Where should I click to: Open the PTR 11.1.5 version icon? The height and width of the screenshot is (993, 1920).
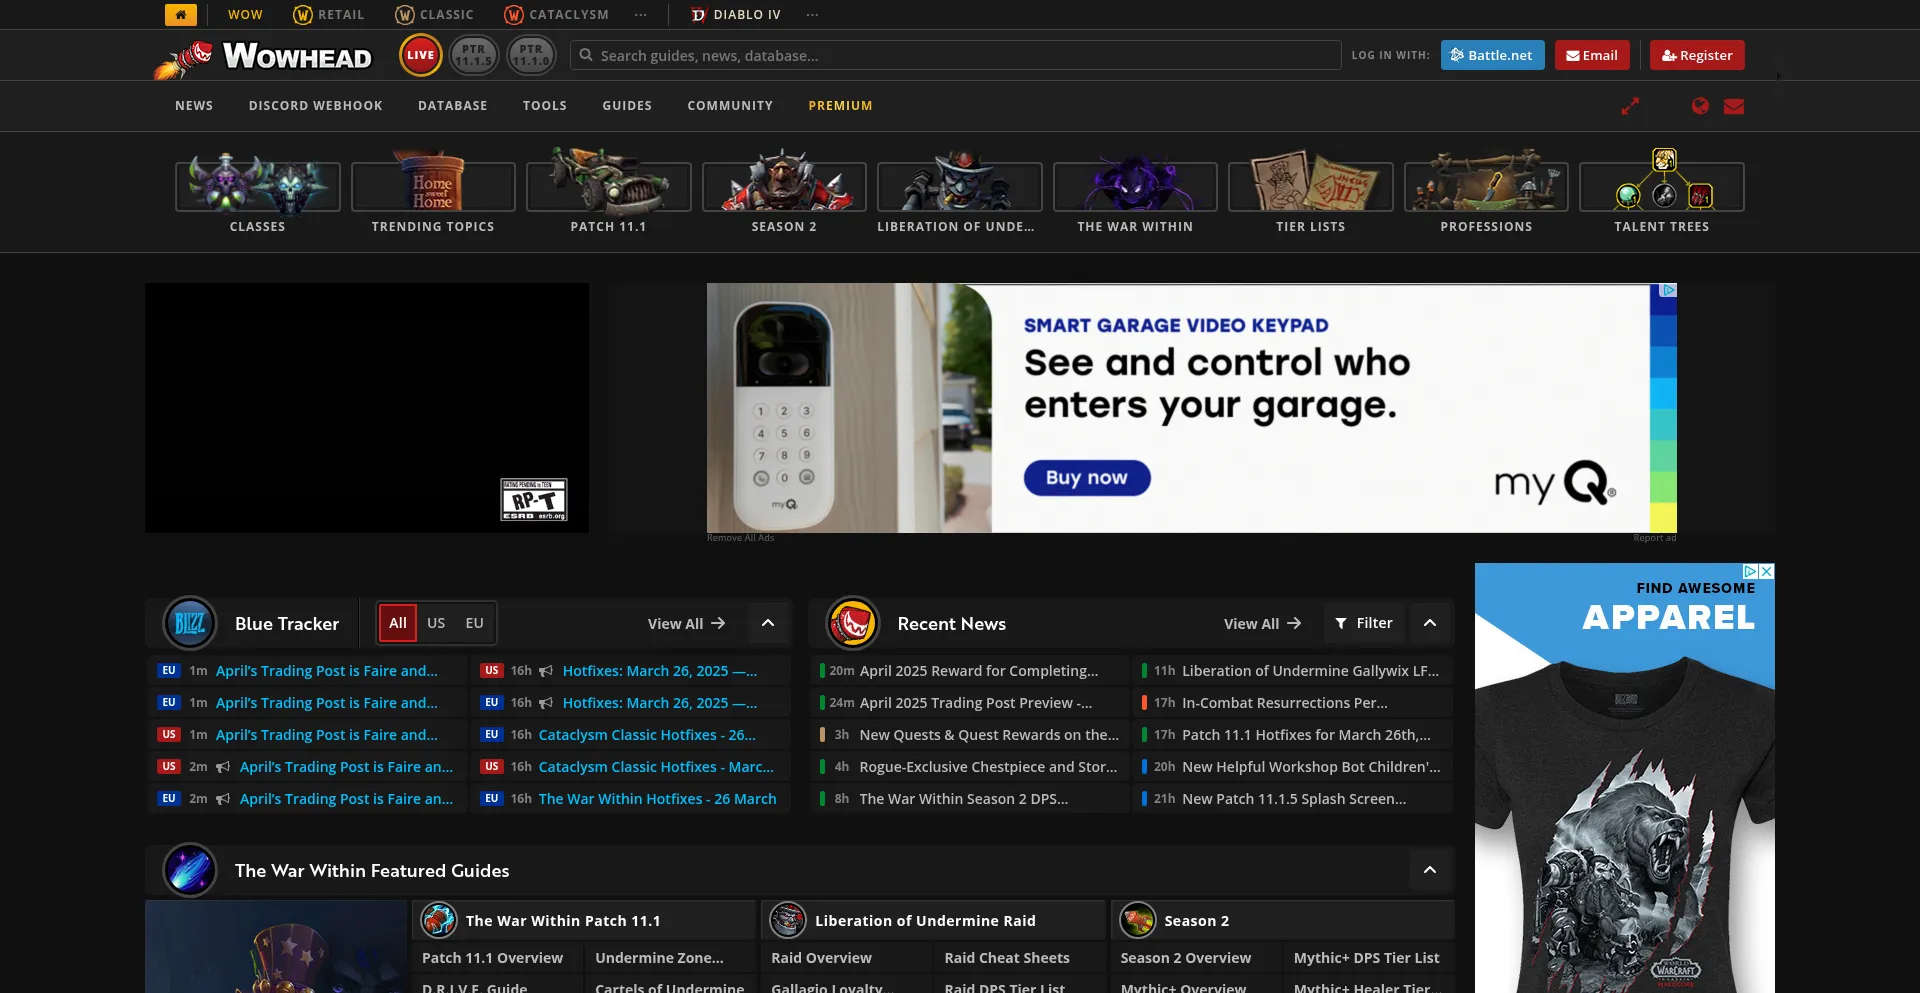coord(474,55)
